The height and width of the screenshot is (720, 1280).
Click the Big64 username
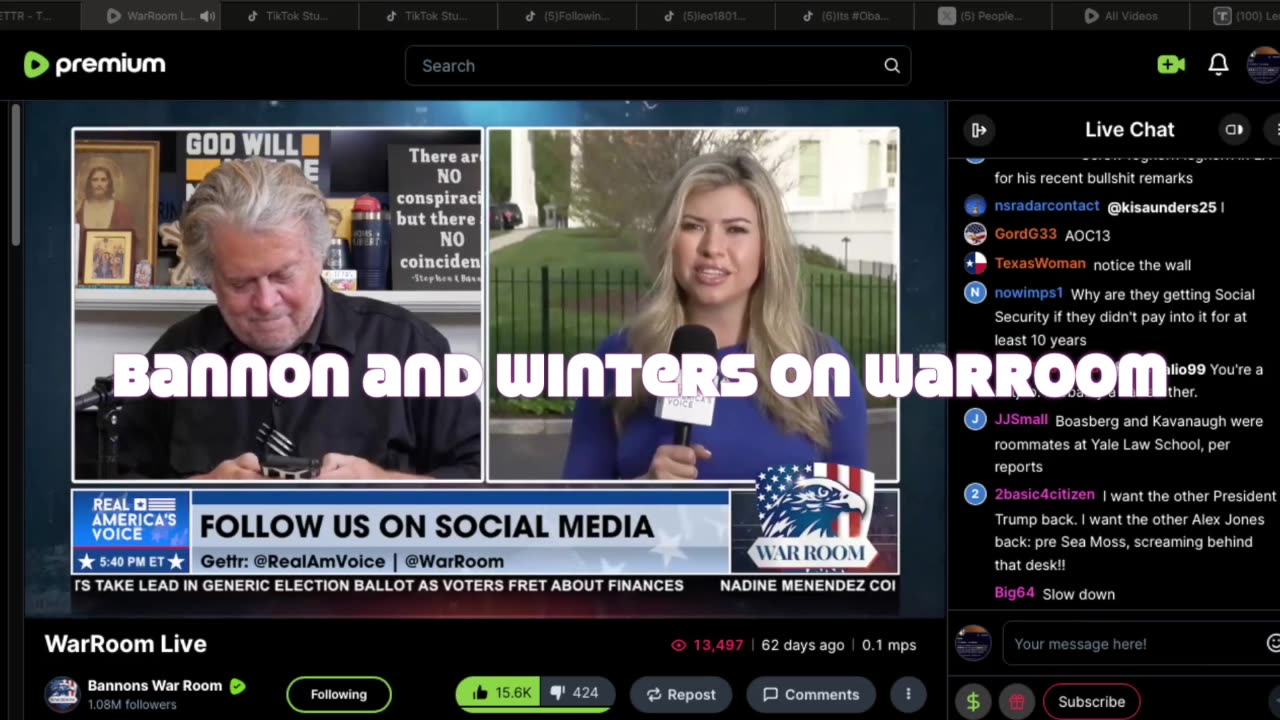point(1014,593)
